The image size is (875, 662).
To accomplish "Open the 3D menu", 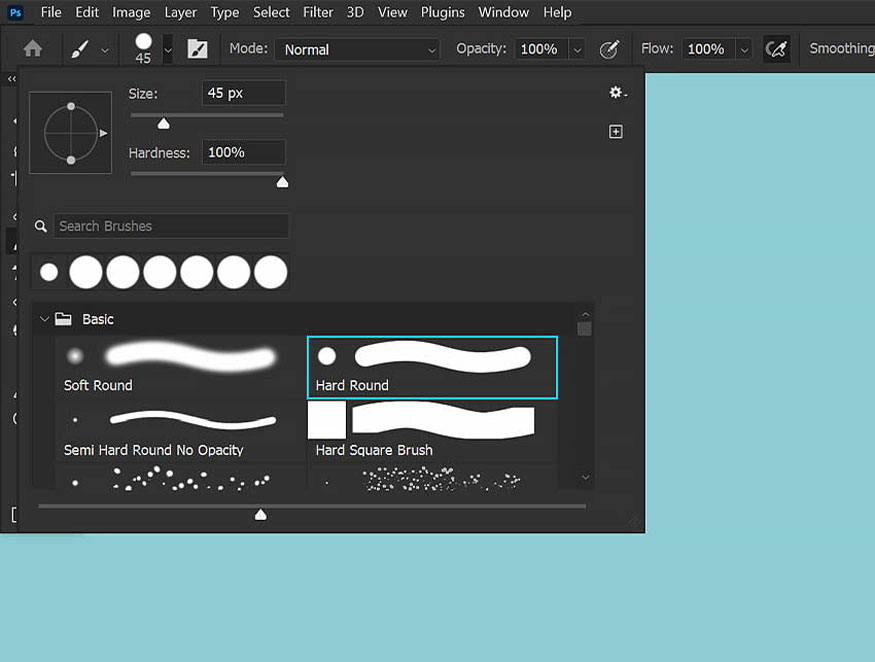I will point(355,12).
